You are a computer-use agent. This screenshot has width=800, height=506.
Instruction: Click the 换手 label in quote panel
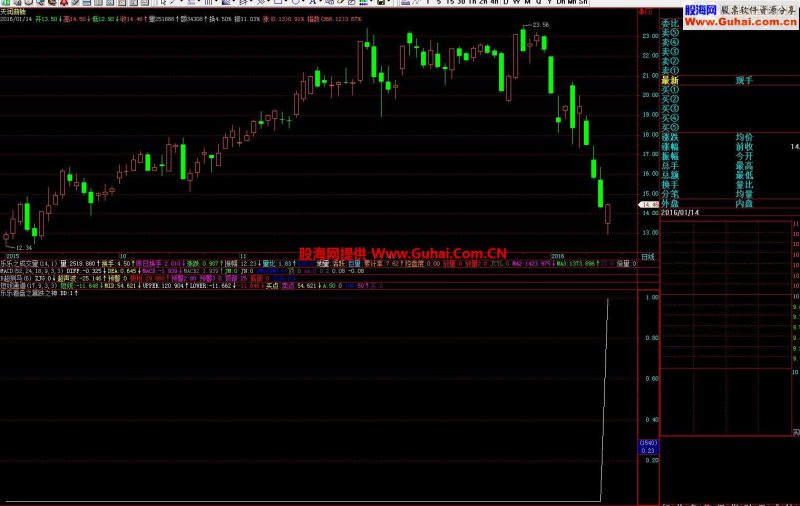(670, 185)
